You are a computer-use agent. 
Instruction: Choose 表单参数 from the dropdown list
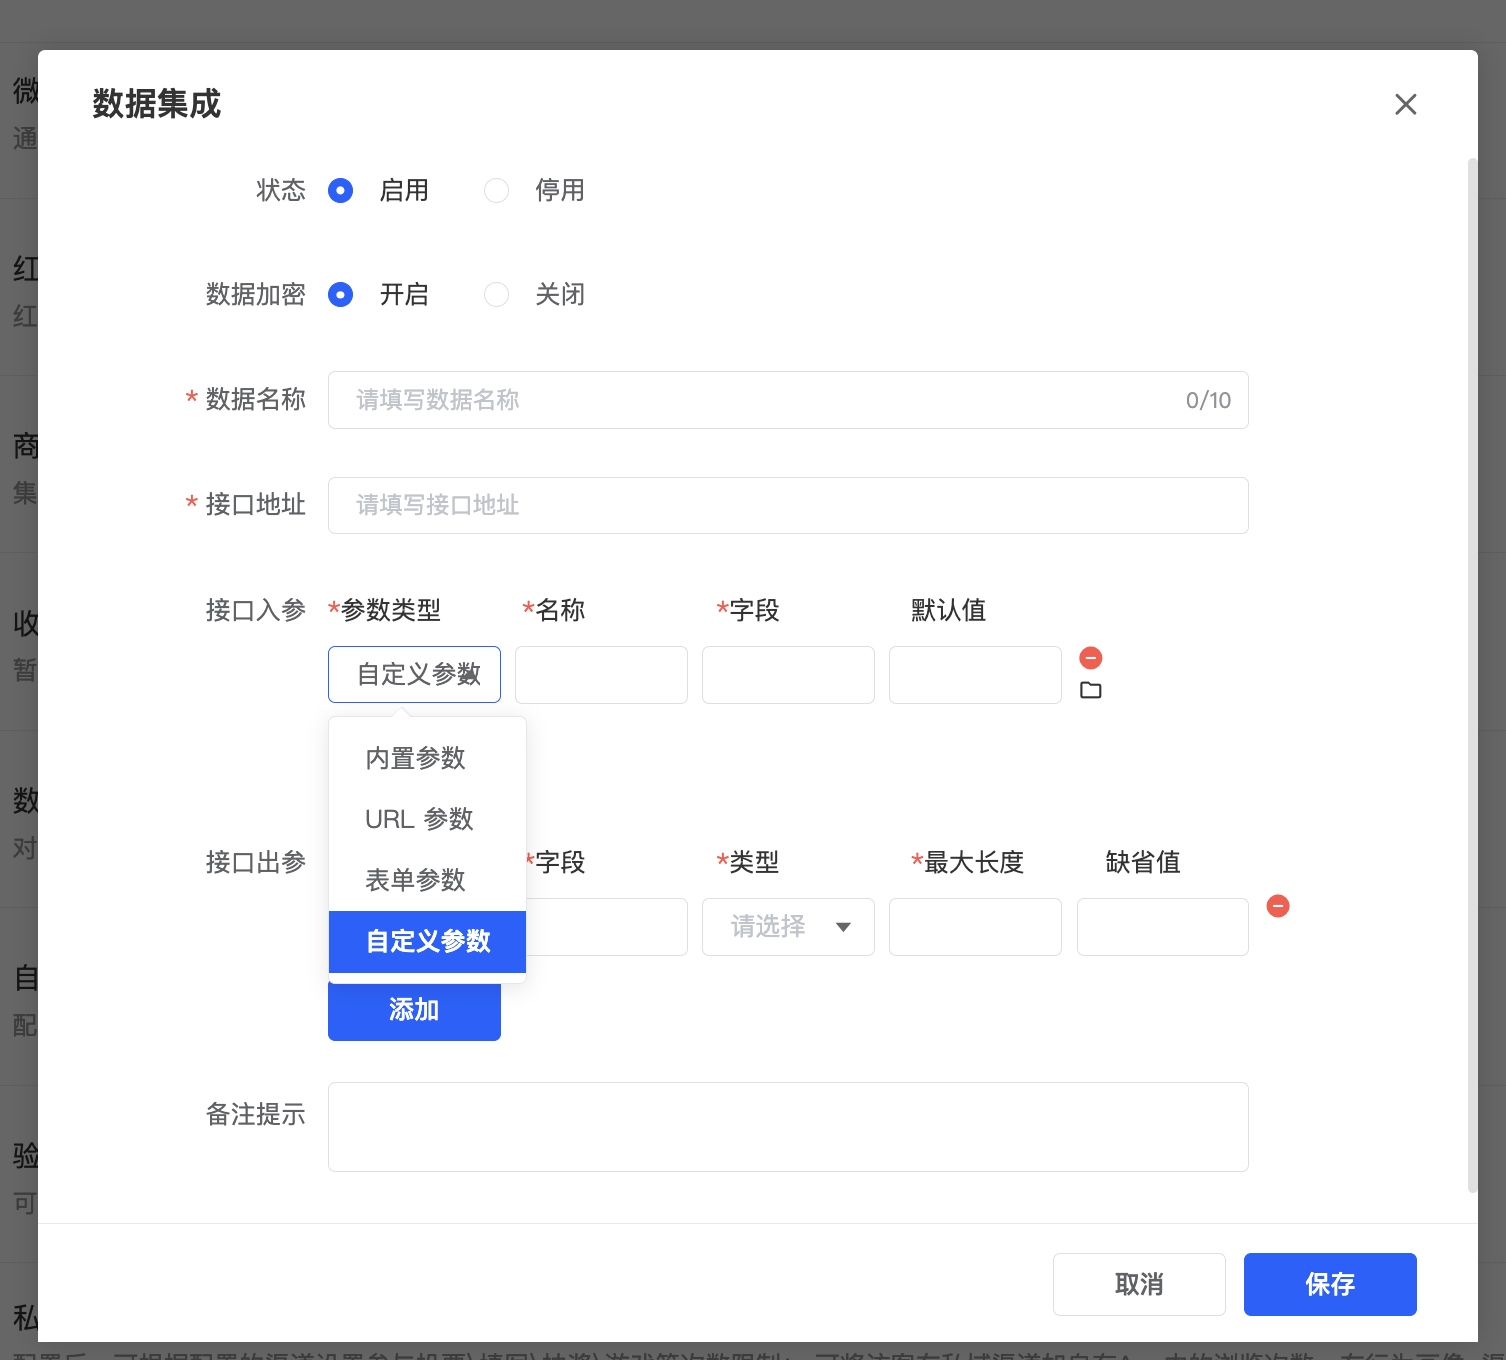tap(416, 880)
